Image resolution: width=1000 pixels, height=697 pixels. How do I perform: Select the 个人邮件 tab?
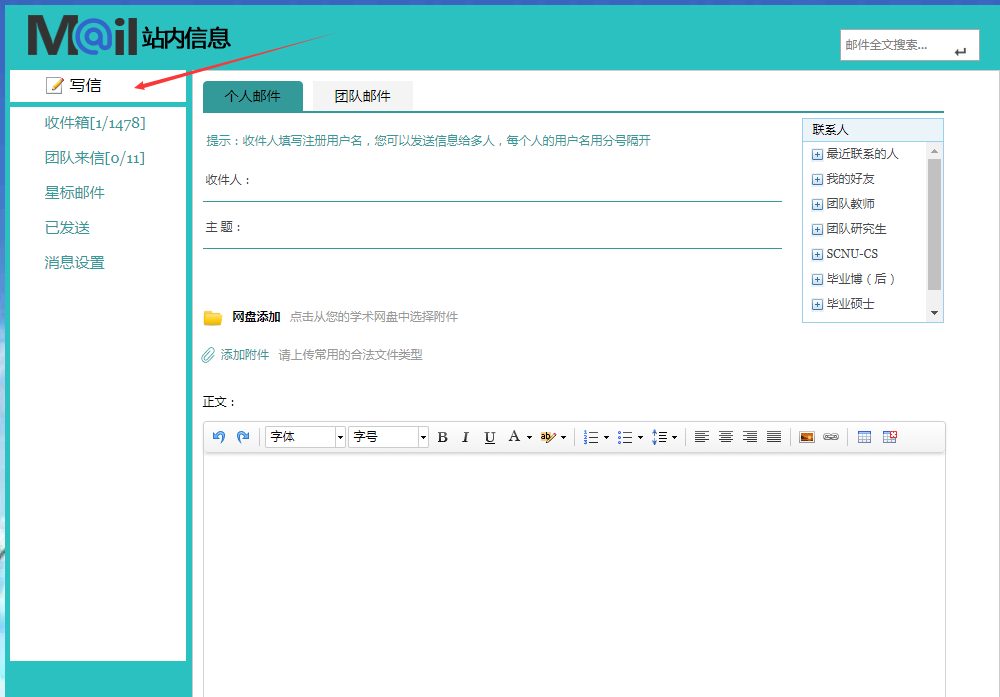(252, 96)
